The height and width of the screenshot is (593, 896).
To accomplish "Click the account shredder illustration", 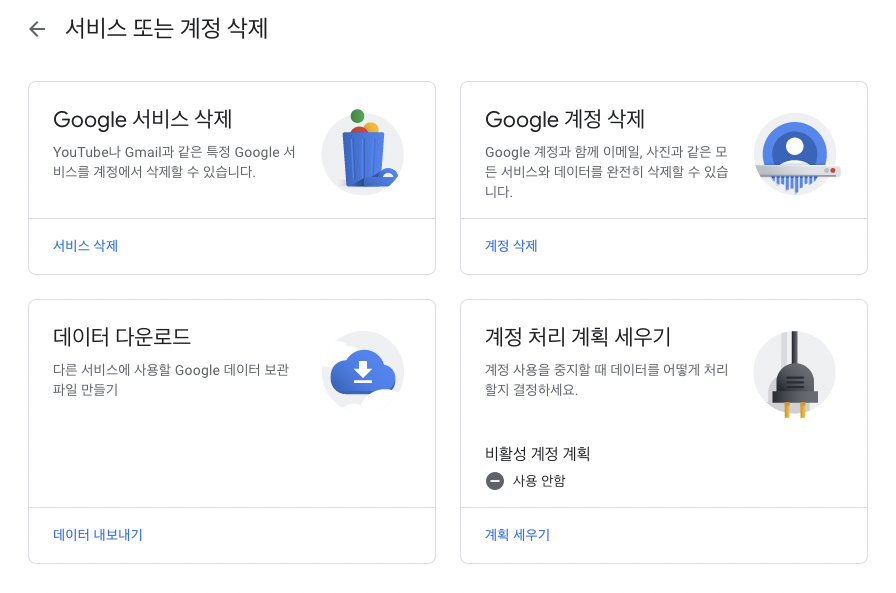I will 795,154.
